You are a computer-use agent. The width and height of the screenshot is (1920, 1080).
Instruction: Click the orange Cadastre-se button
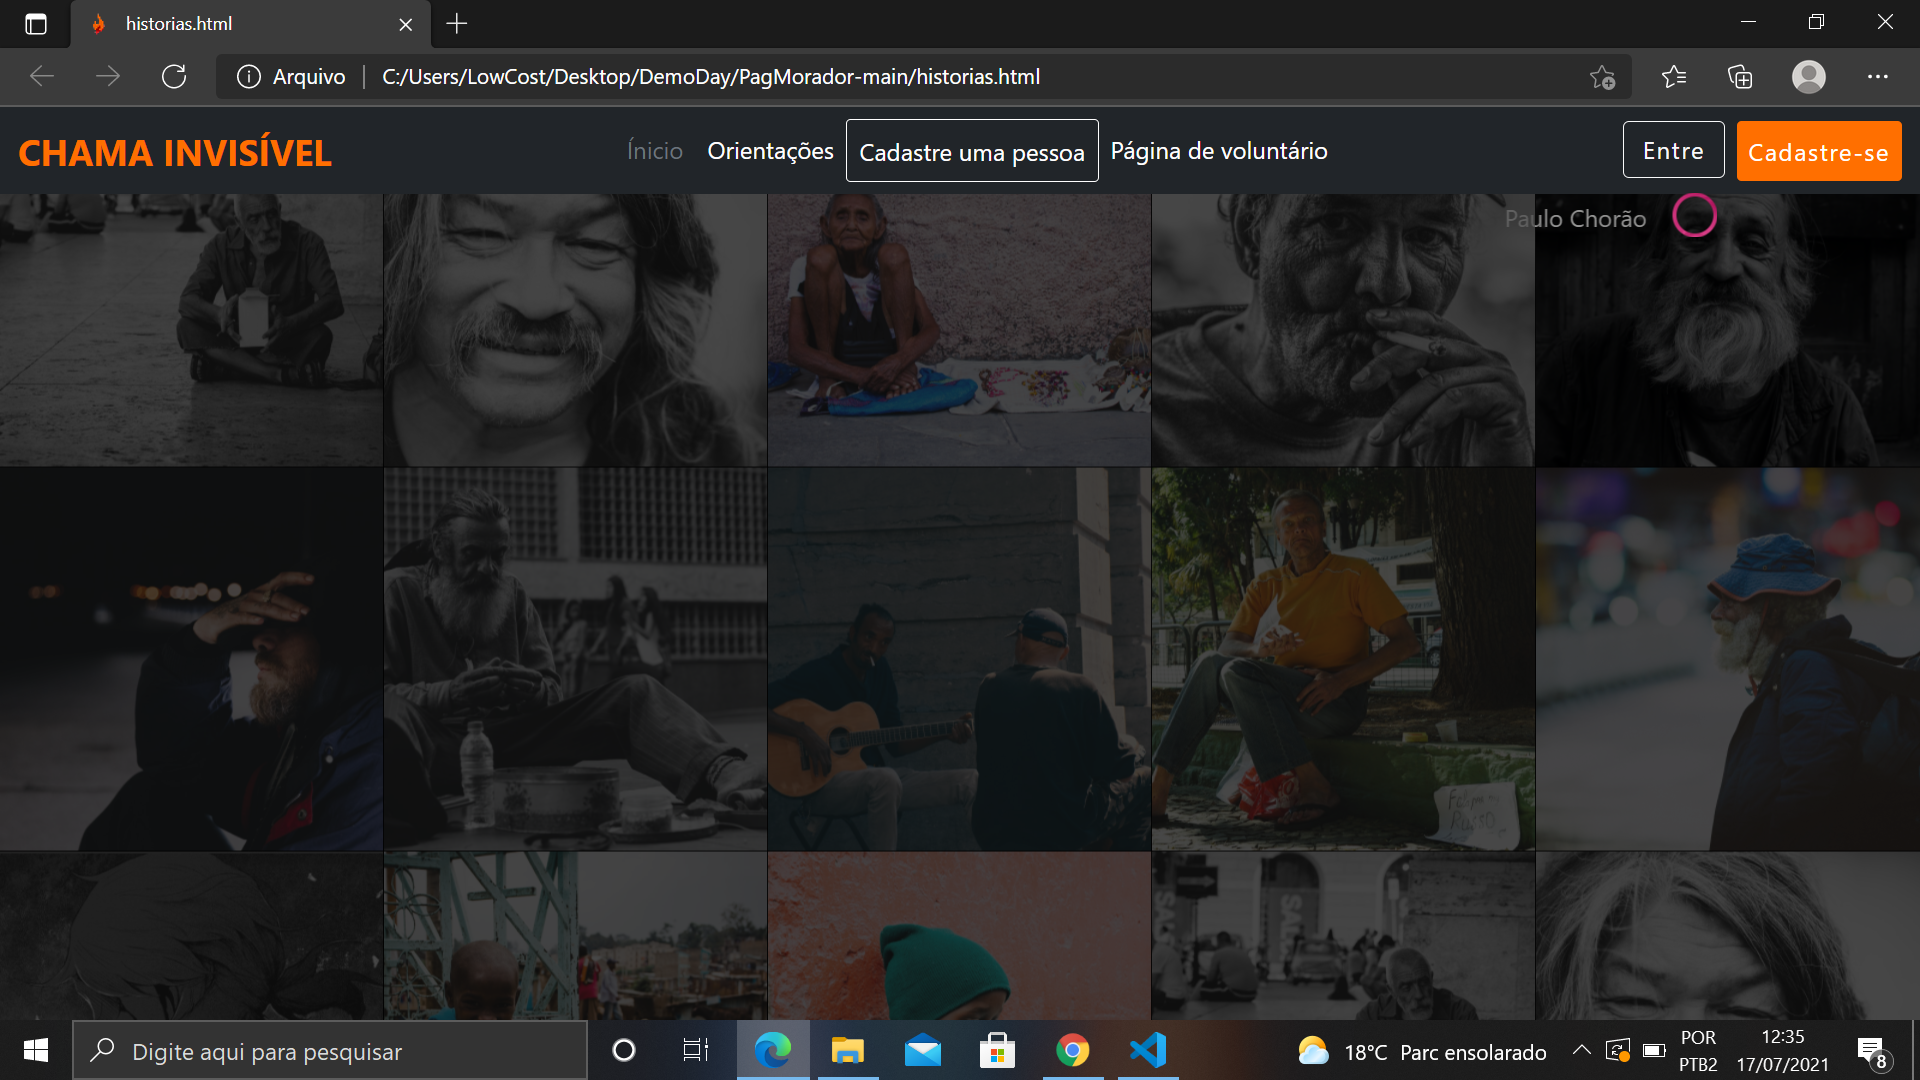pos(1818,152)
